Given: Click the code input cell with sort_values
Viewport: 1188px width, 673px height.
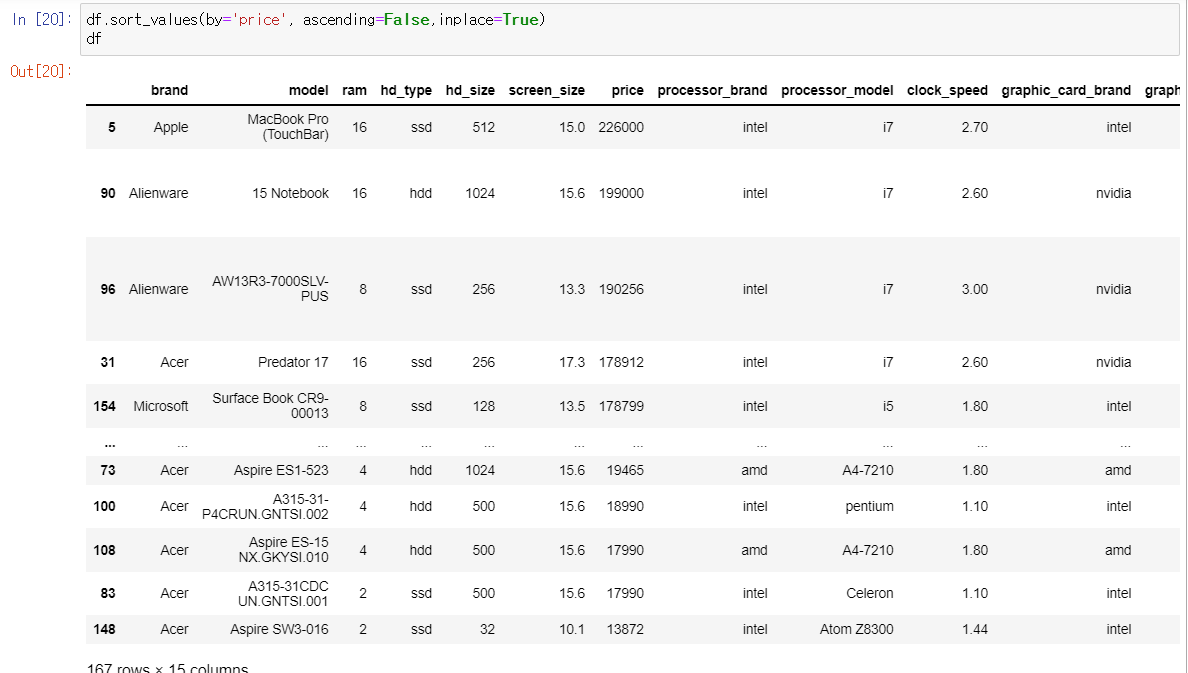Looking at the screenshot, I should [x=629, y=29].
